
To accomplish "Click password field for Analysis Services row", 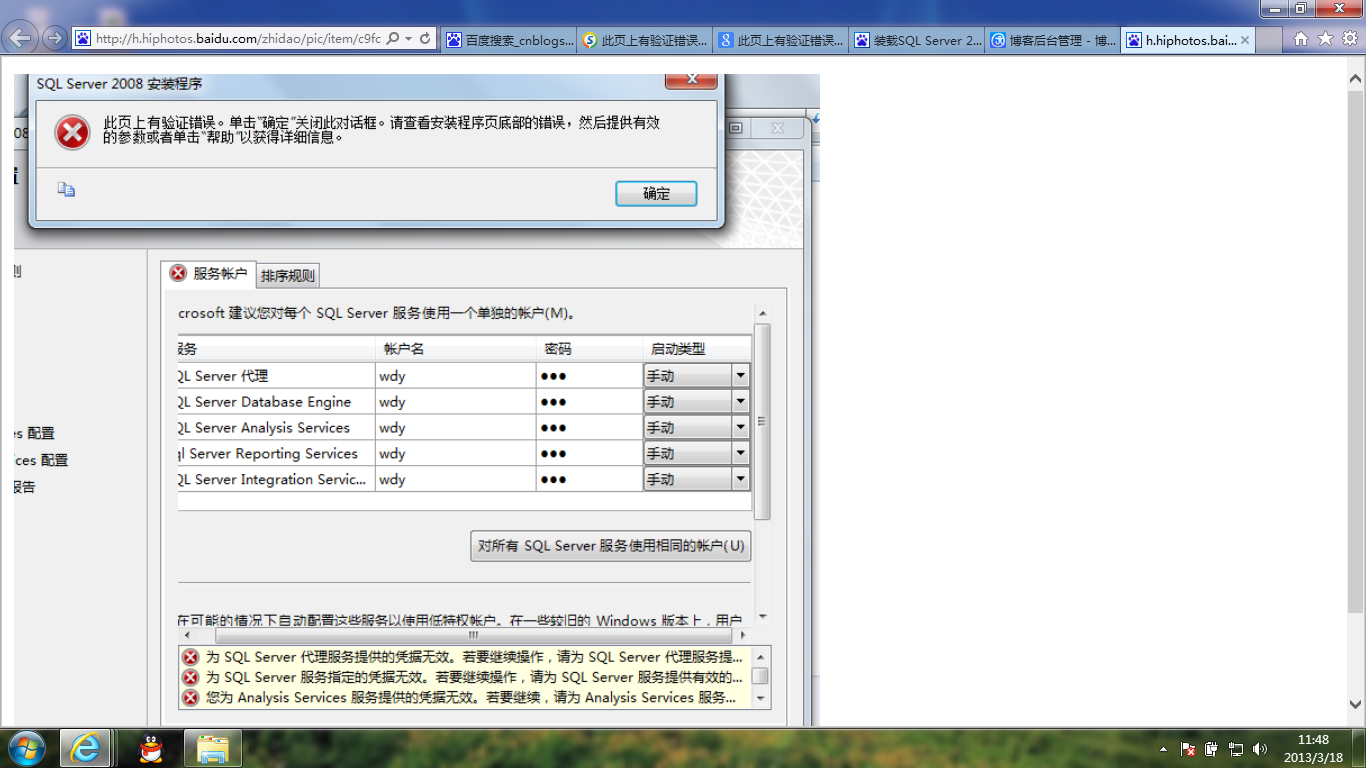I will tap(589, 428).
